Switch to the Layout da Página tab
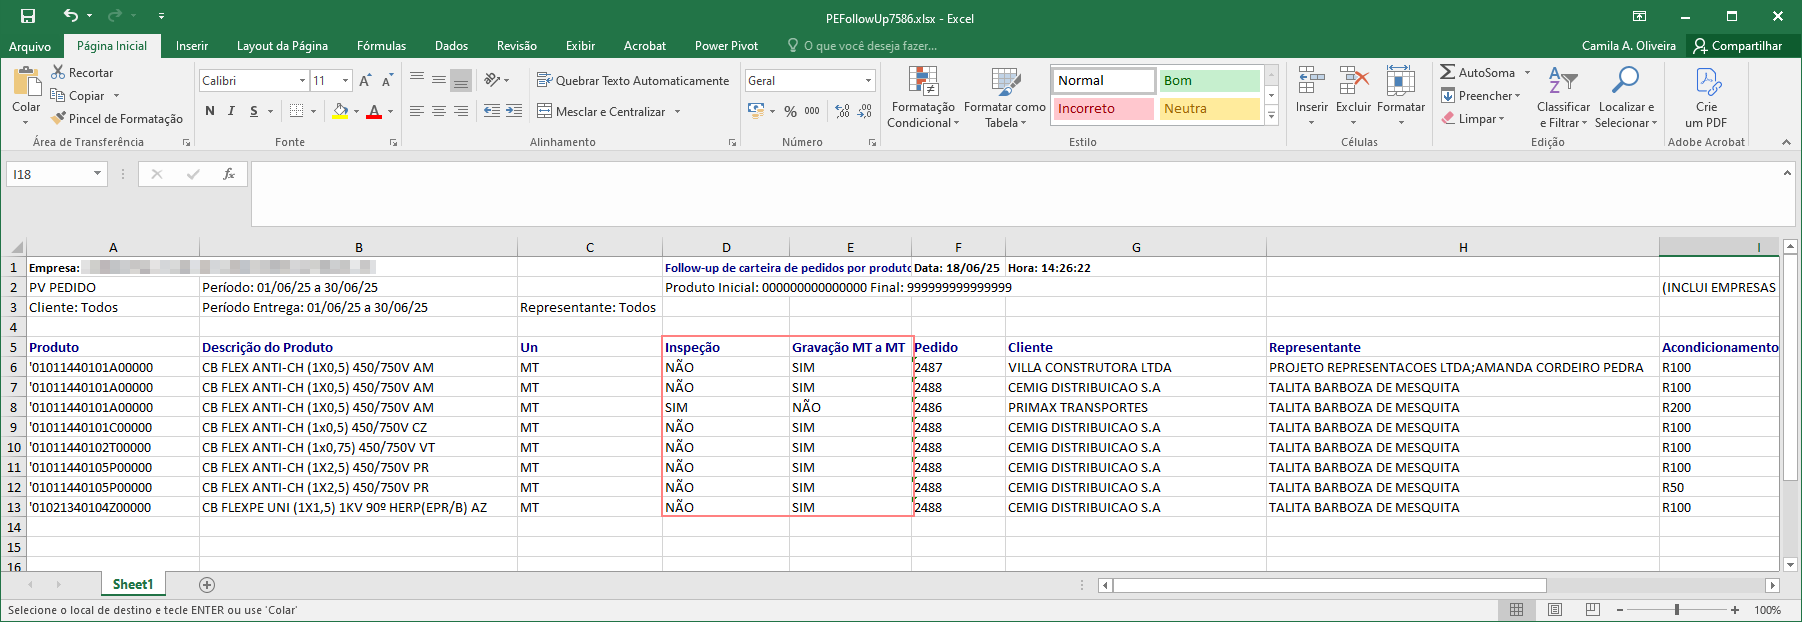The width and height of the screenshot is (1802, 622). (282, 46)
